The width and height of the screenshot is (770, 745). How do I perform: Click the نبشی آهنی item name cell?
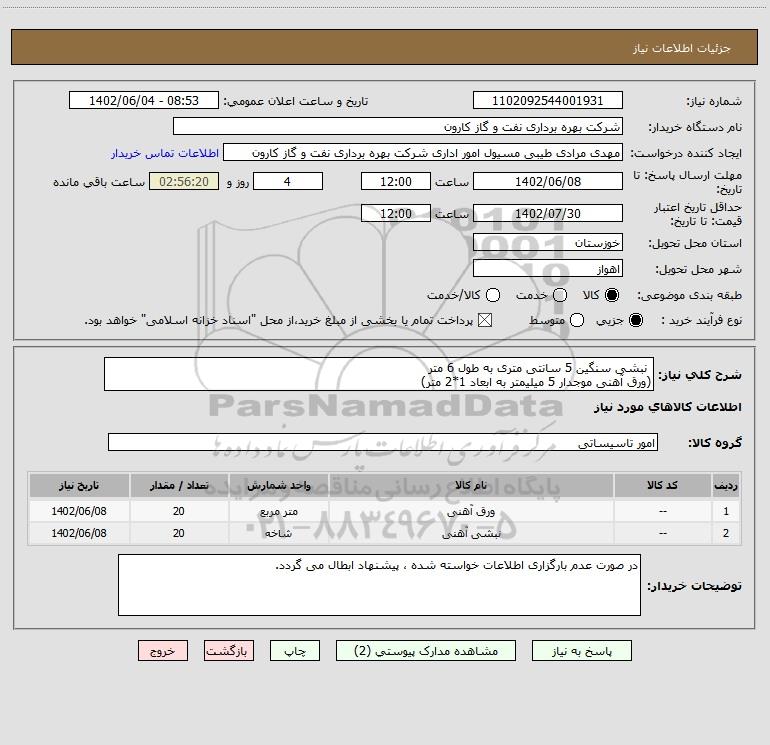click(471, 533)
